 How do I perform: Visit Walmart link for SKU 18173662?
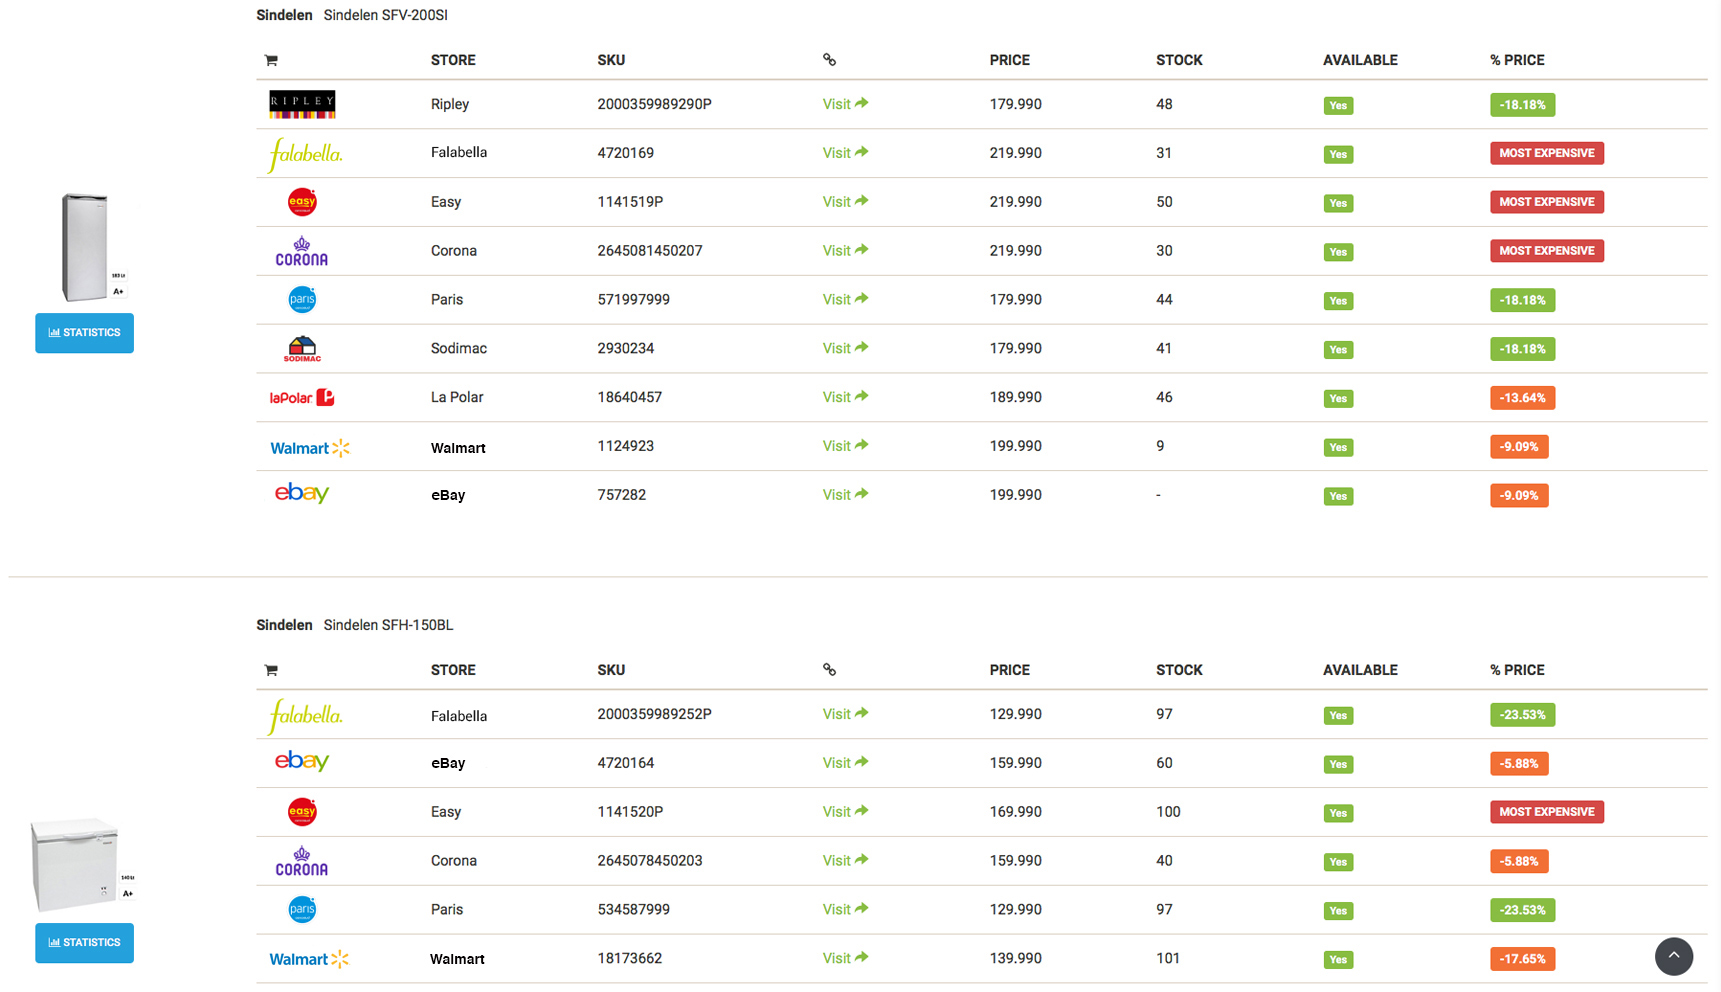point(845,958)
